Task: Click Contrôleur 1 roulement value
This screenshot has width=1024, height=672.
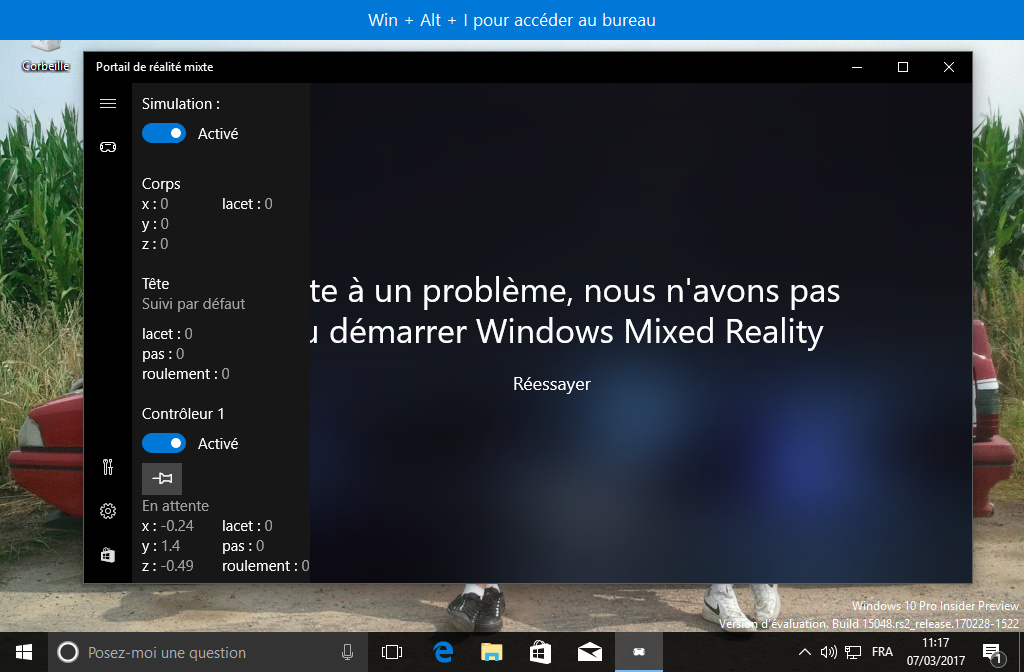Action: tap(305, 566)
